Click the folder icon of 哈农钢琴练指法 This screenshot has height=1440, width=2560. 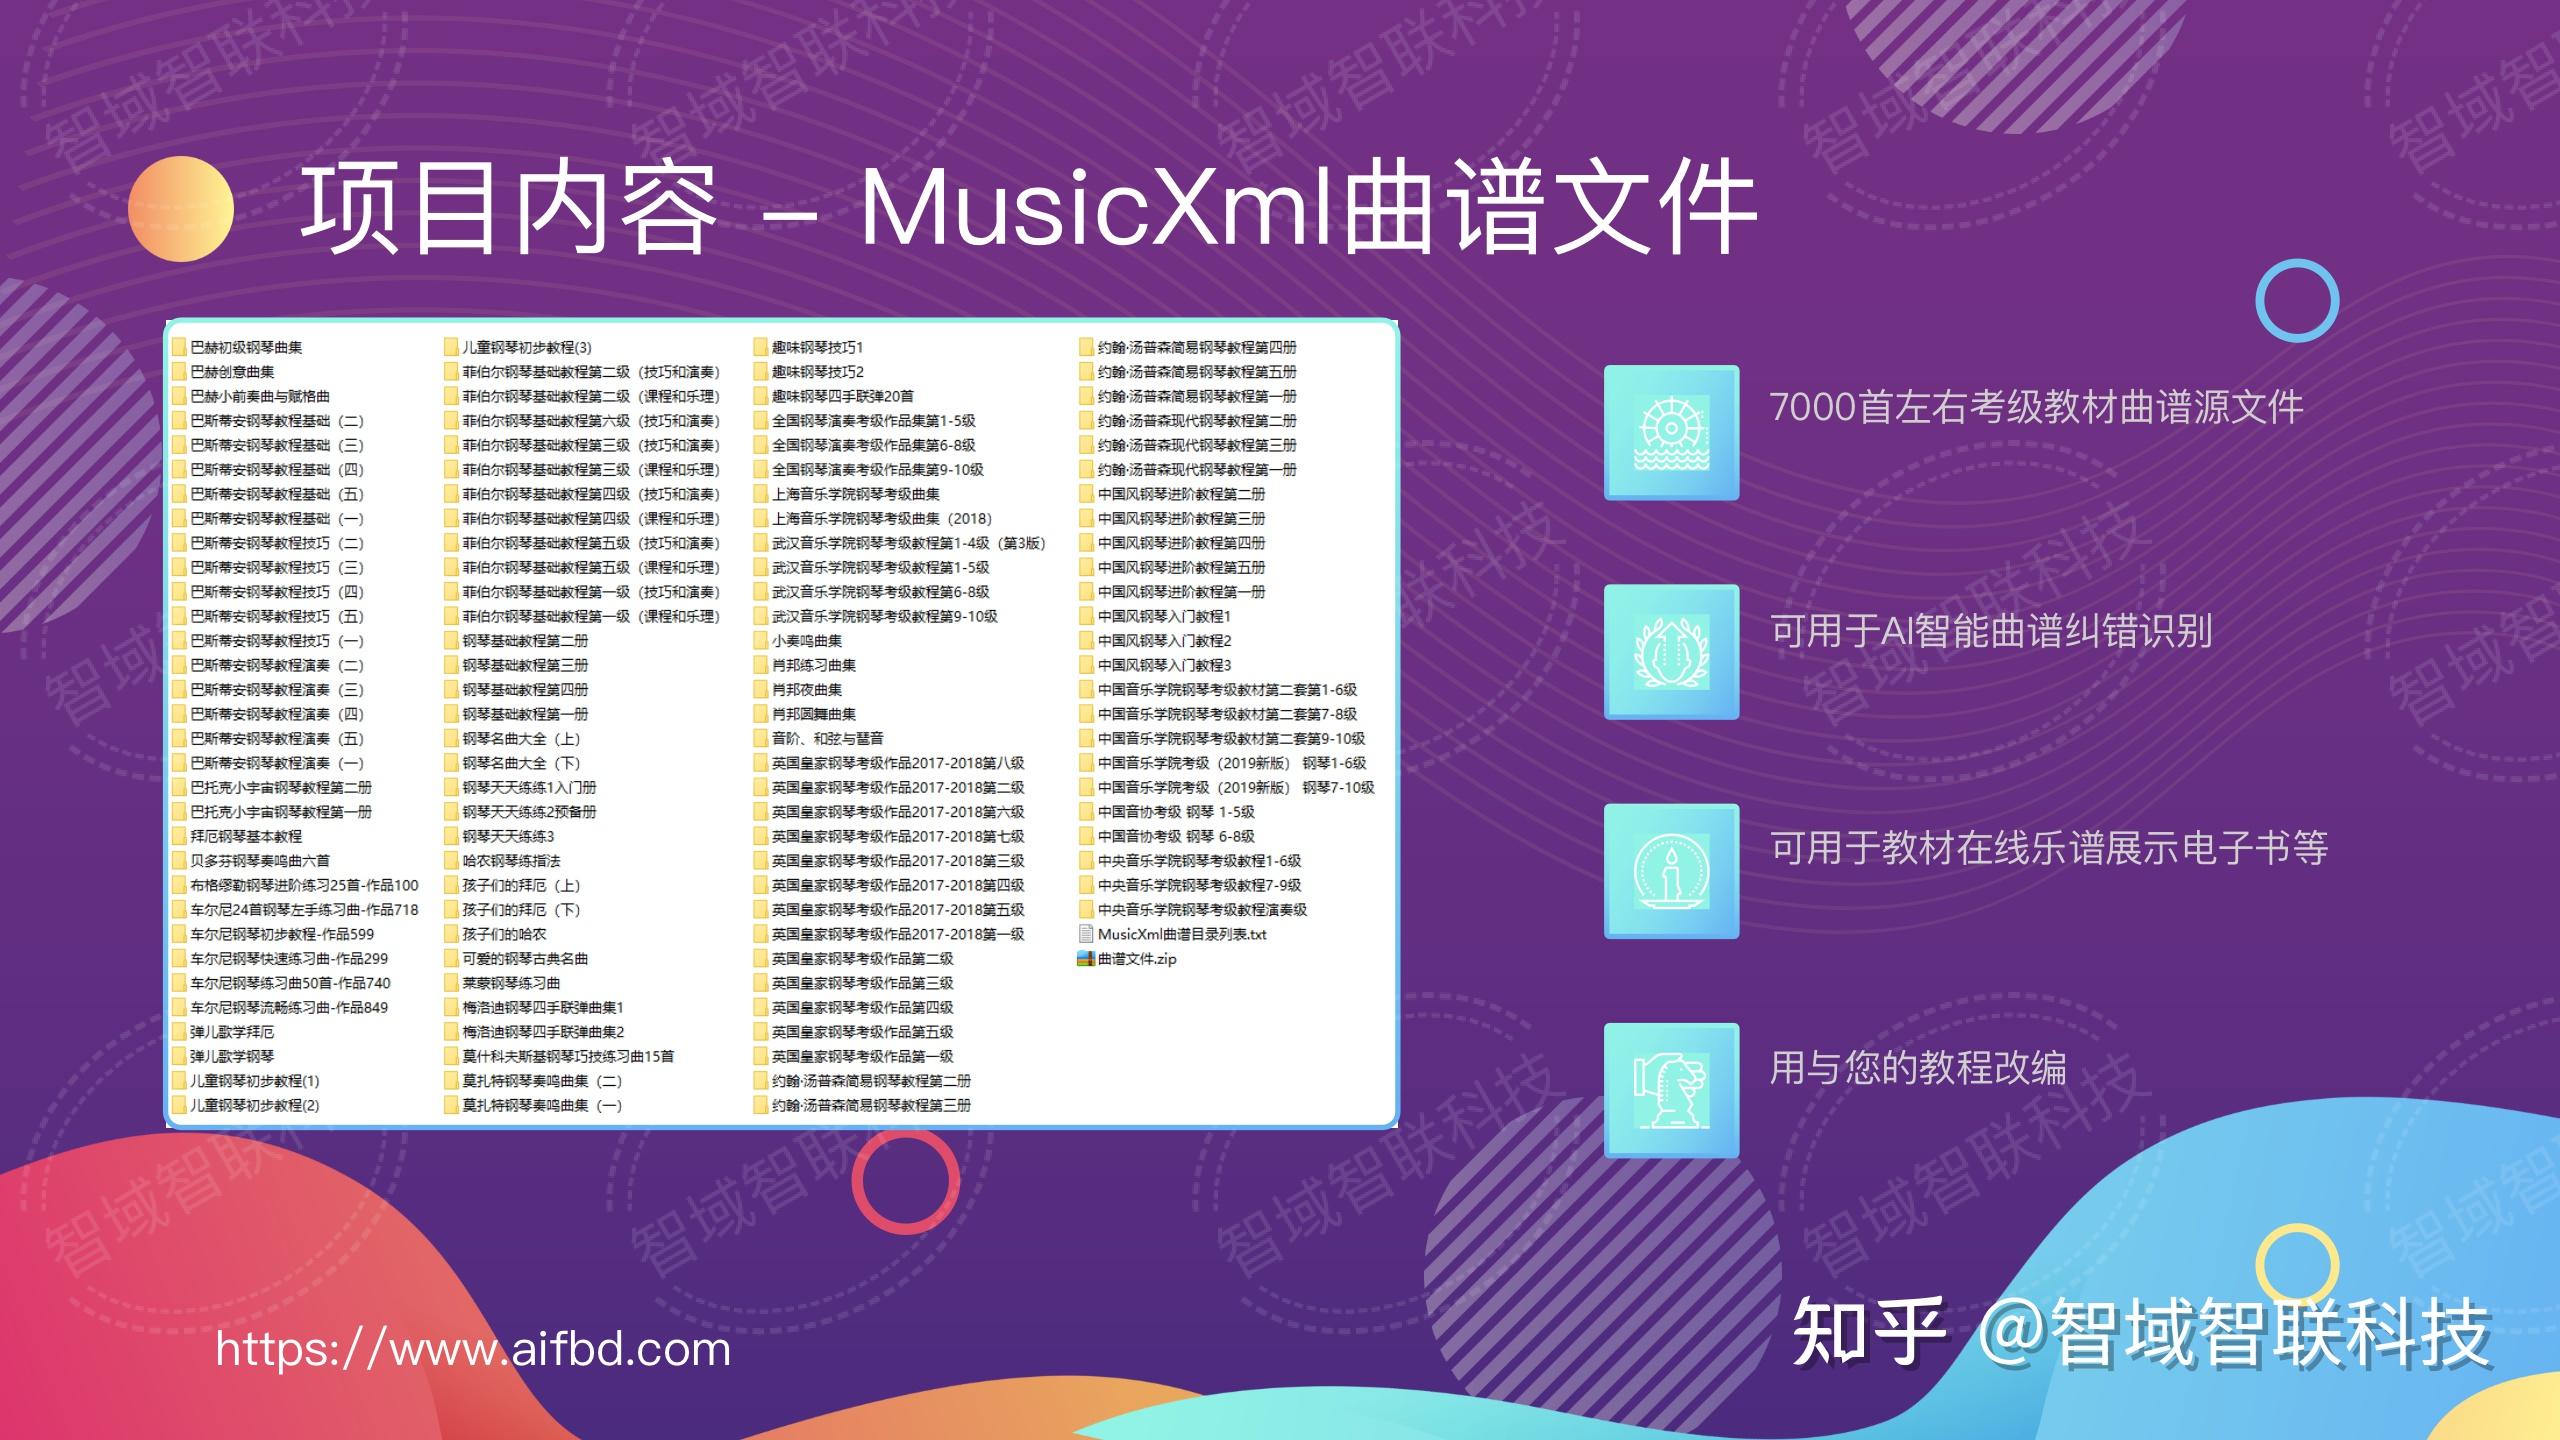[x=451, y=861]
